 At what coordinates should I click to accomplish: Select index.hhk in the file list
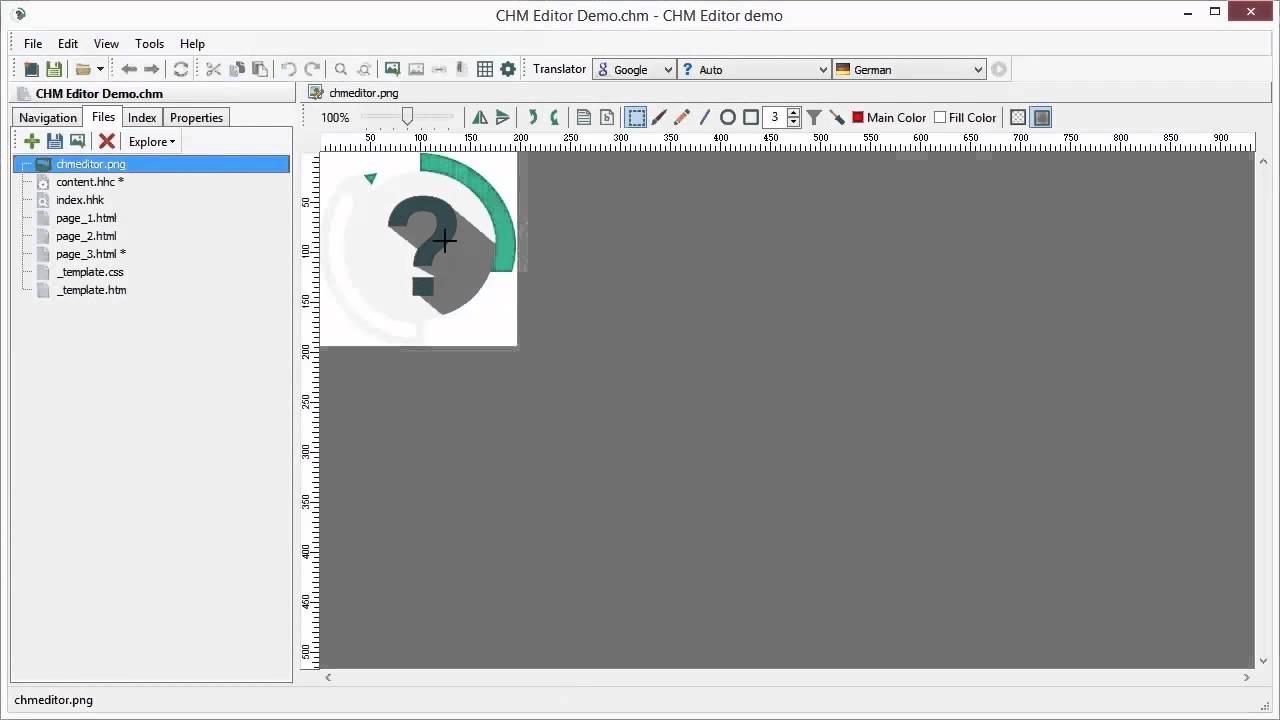[x=80, y=200]
